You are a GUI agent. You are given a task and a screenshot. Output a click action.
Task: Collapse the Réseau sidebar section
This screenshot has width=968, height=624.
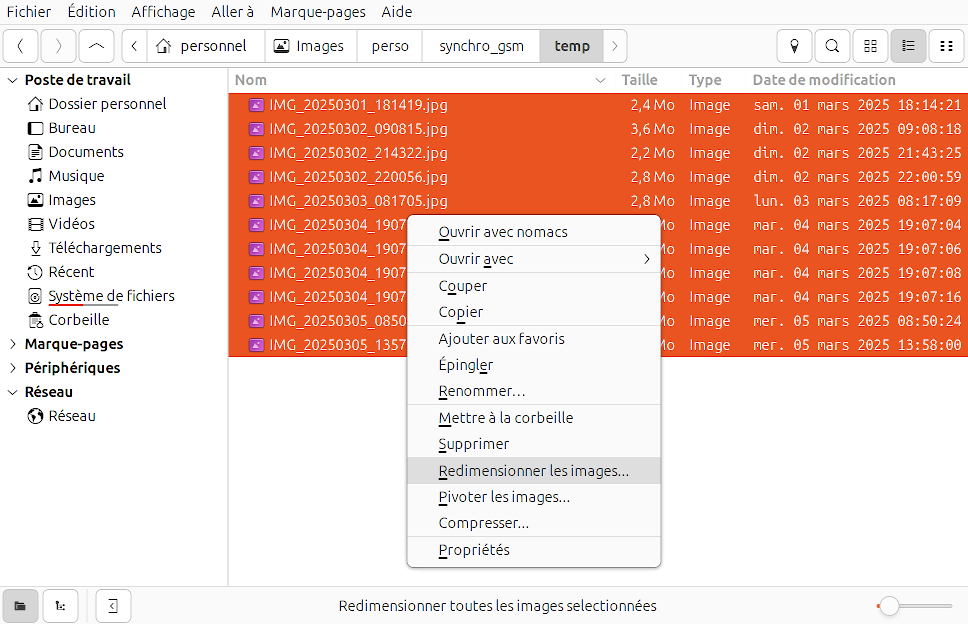[x=12, y=393]
